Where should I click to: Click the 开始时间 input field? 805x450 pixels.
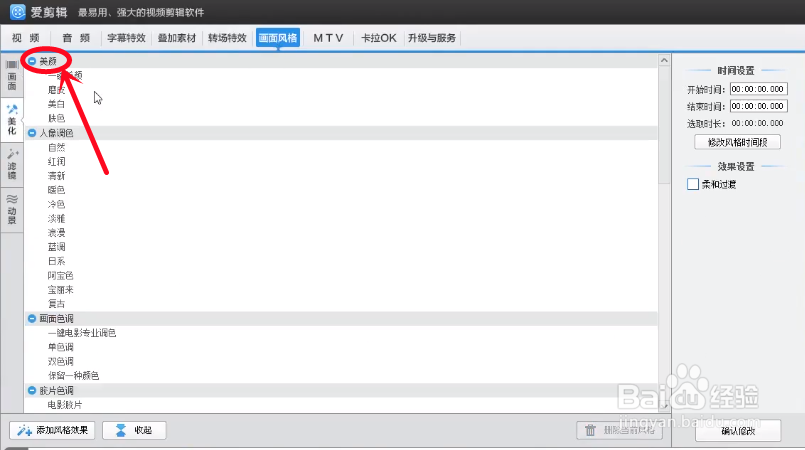point(758,89)
